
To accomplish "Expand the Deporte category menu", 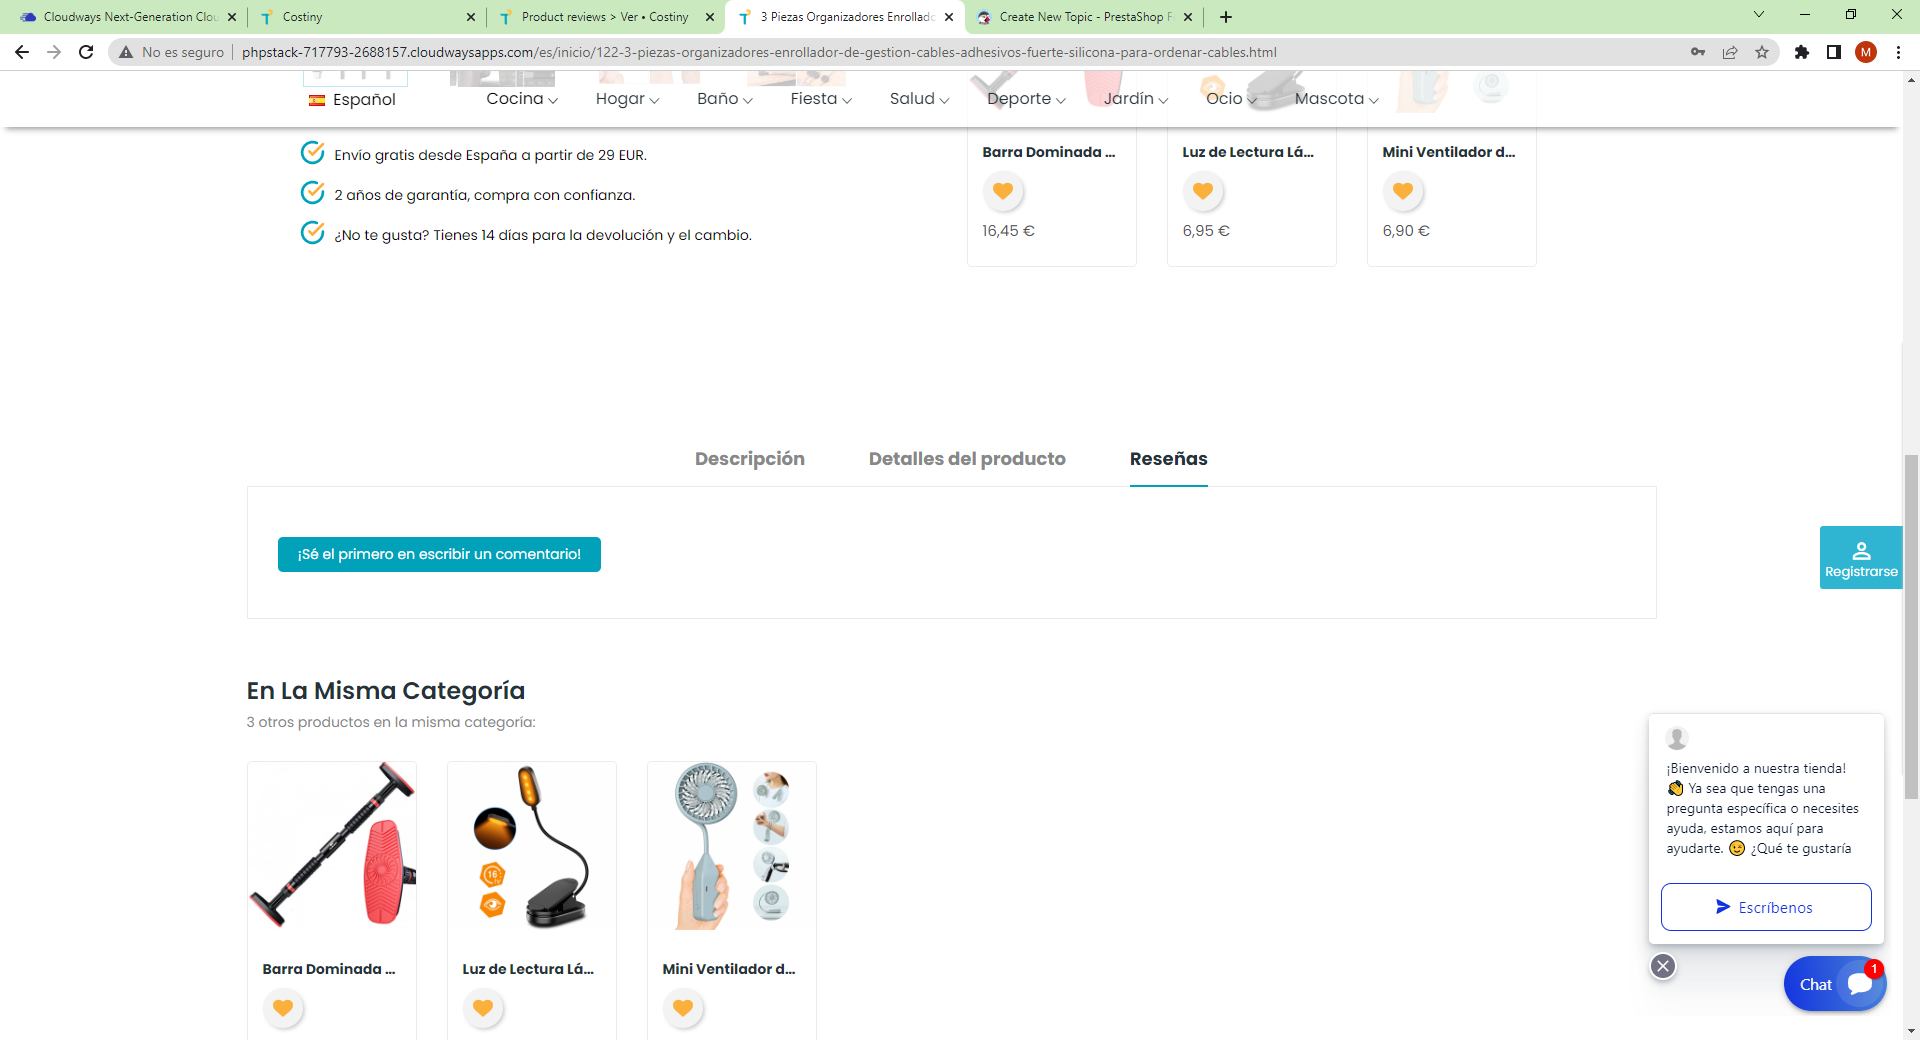I will [x=1027, y=99].
